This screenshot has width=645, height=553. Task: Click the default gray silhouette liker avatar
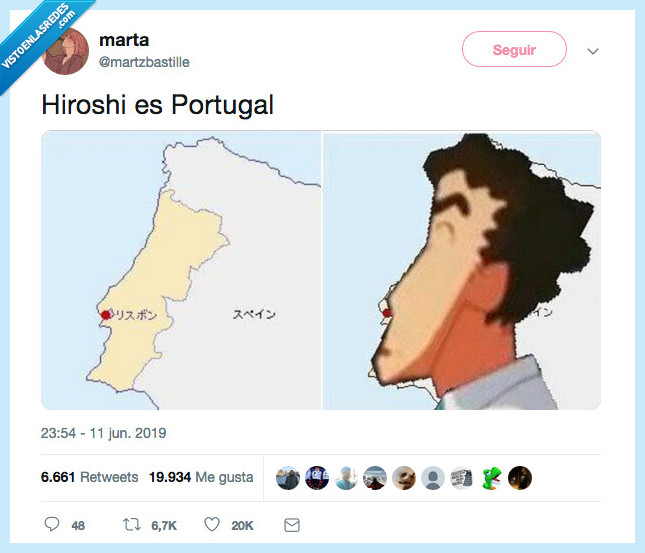pos(433,478)
